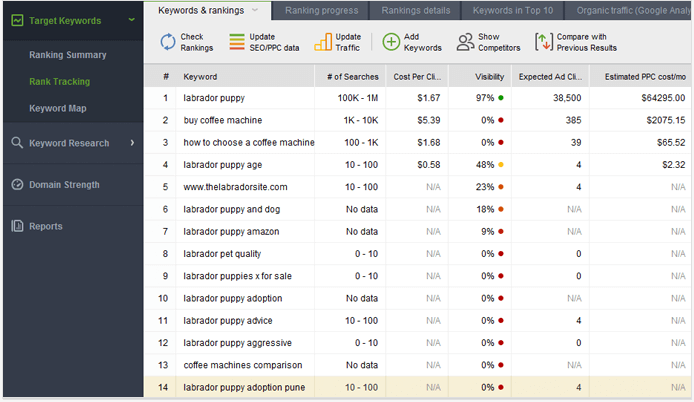The height and width of the screenshot is (402, 694).
Task: Click the Show Competitors button label
Action: [x=499, y=42]
